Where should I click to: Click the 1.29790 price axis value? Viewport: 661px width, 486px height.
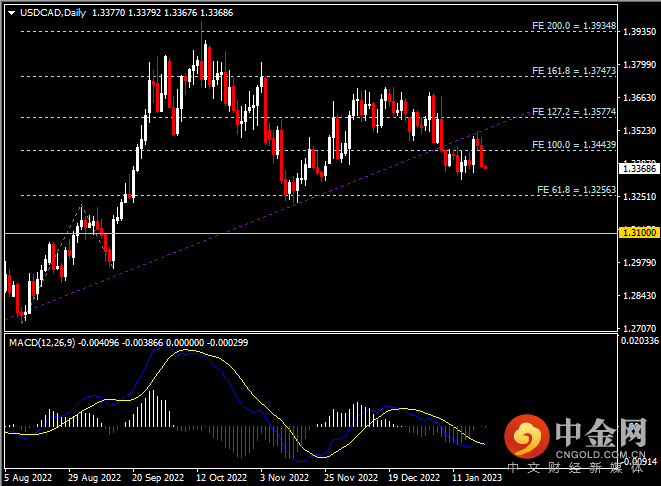pos(640,263)
